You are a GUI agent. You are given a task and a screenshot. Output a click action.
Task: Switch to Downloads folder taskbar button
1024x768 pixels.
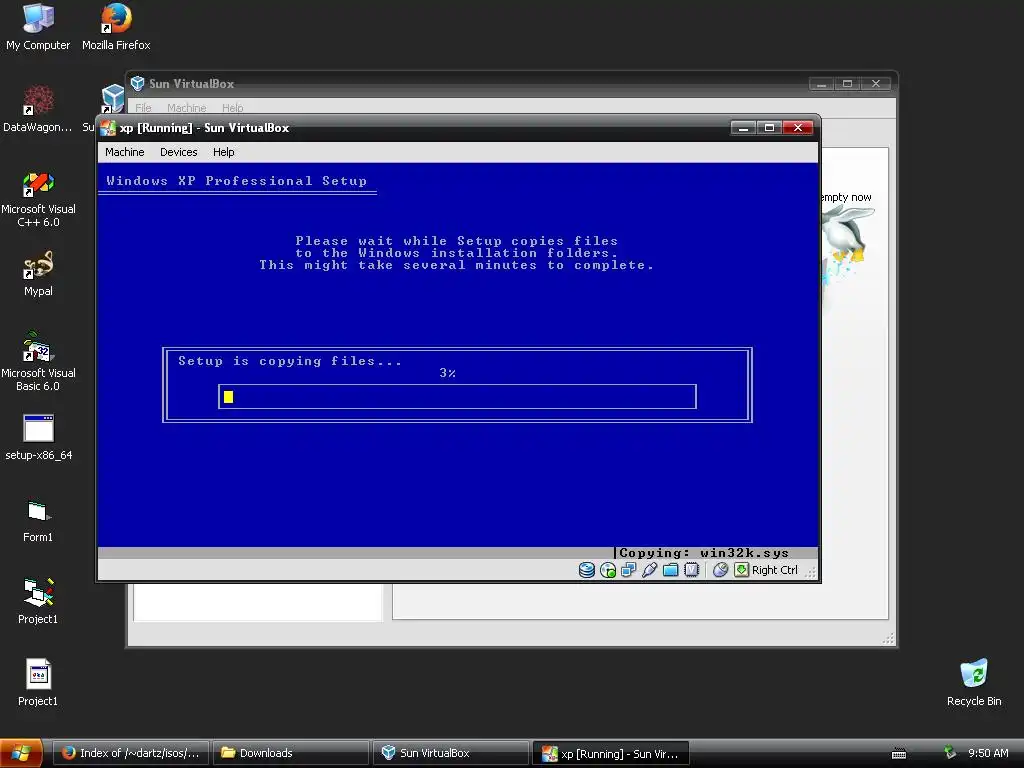click(x=291, y=753)
